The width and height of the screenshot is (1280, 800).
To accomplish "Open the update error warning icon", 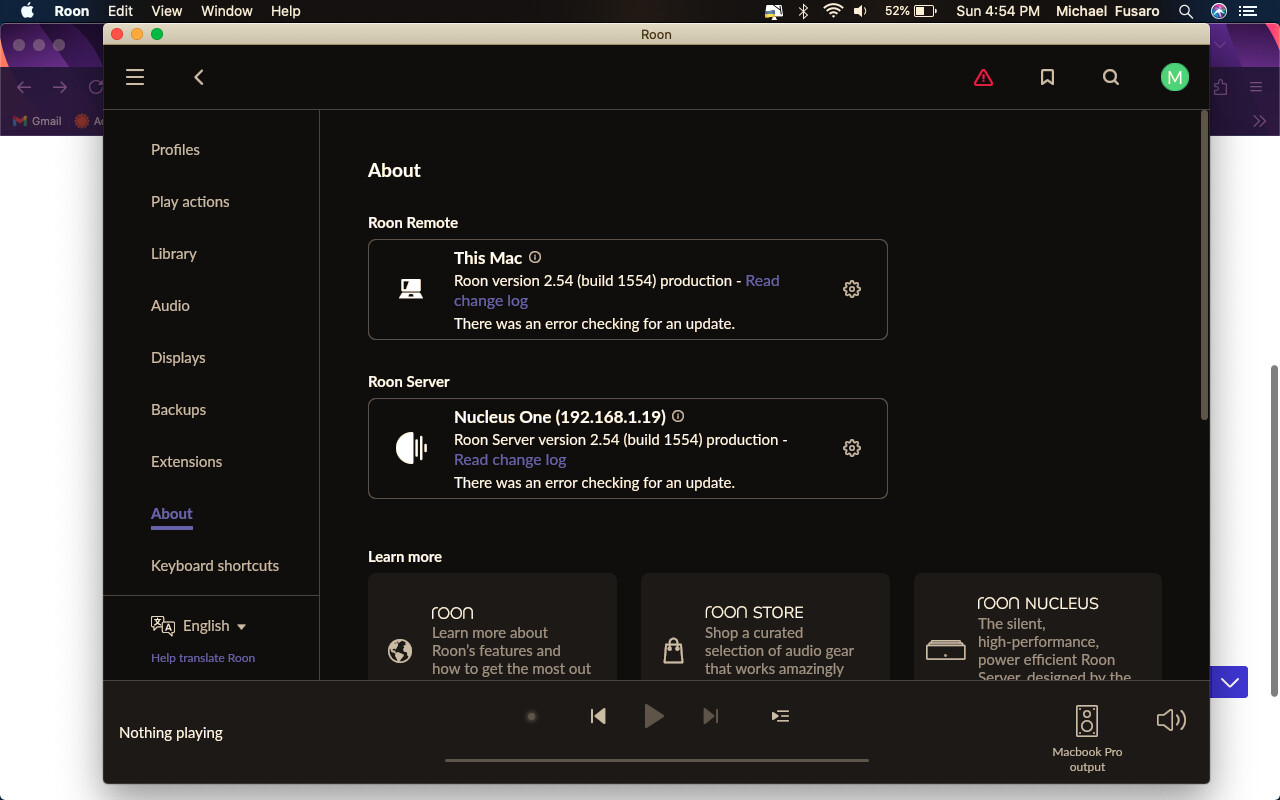I will click(x=984, y=77).
